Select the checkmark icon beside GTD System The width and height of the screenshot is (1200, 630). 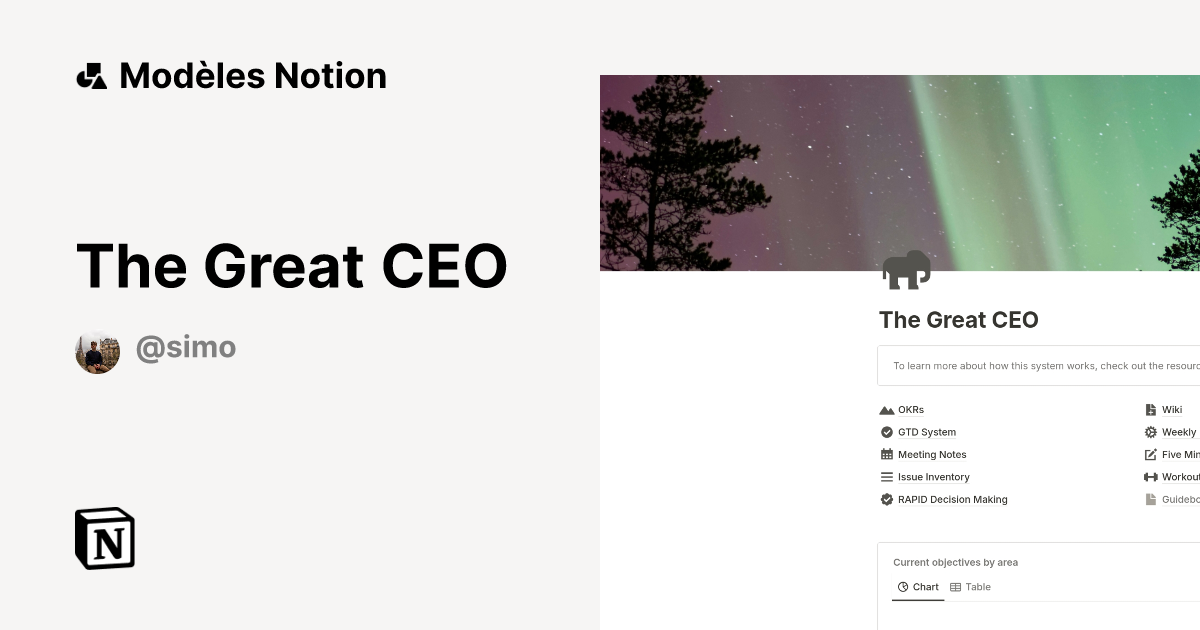(x=886, y=432)
